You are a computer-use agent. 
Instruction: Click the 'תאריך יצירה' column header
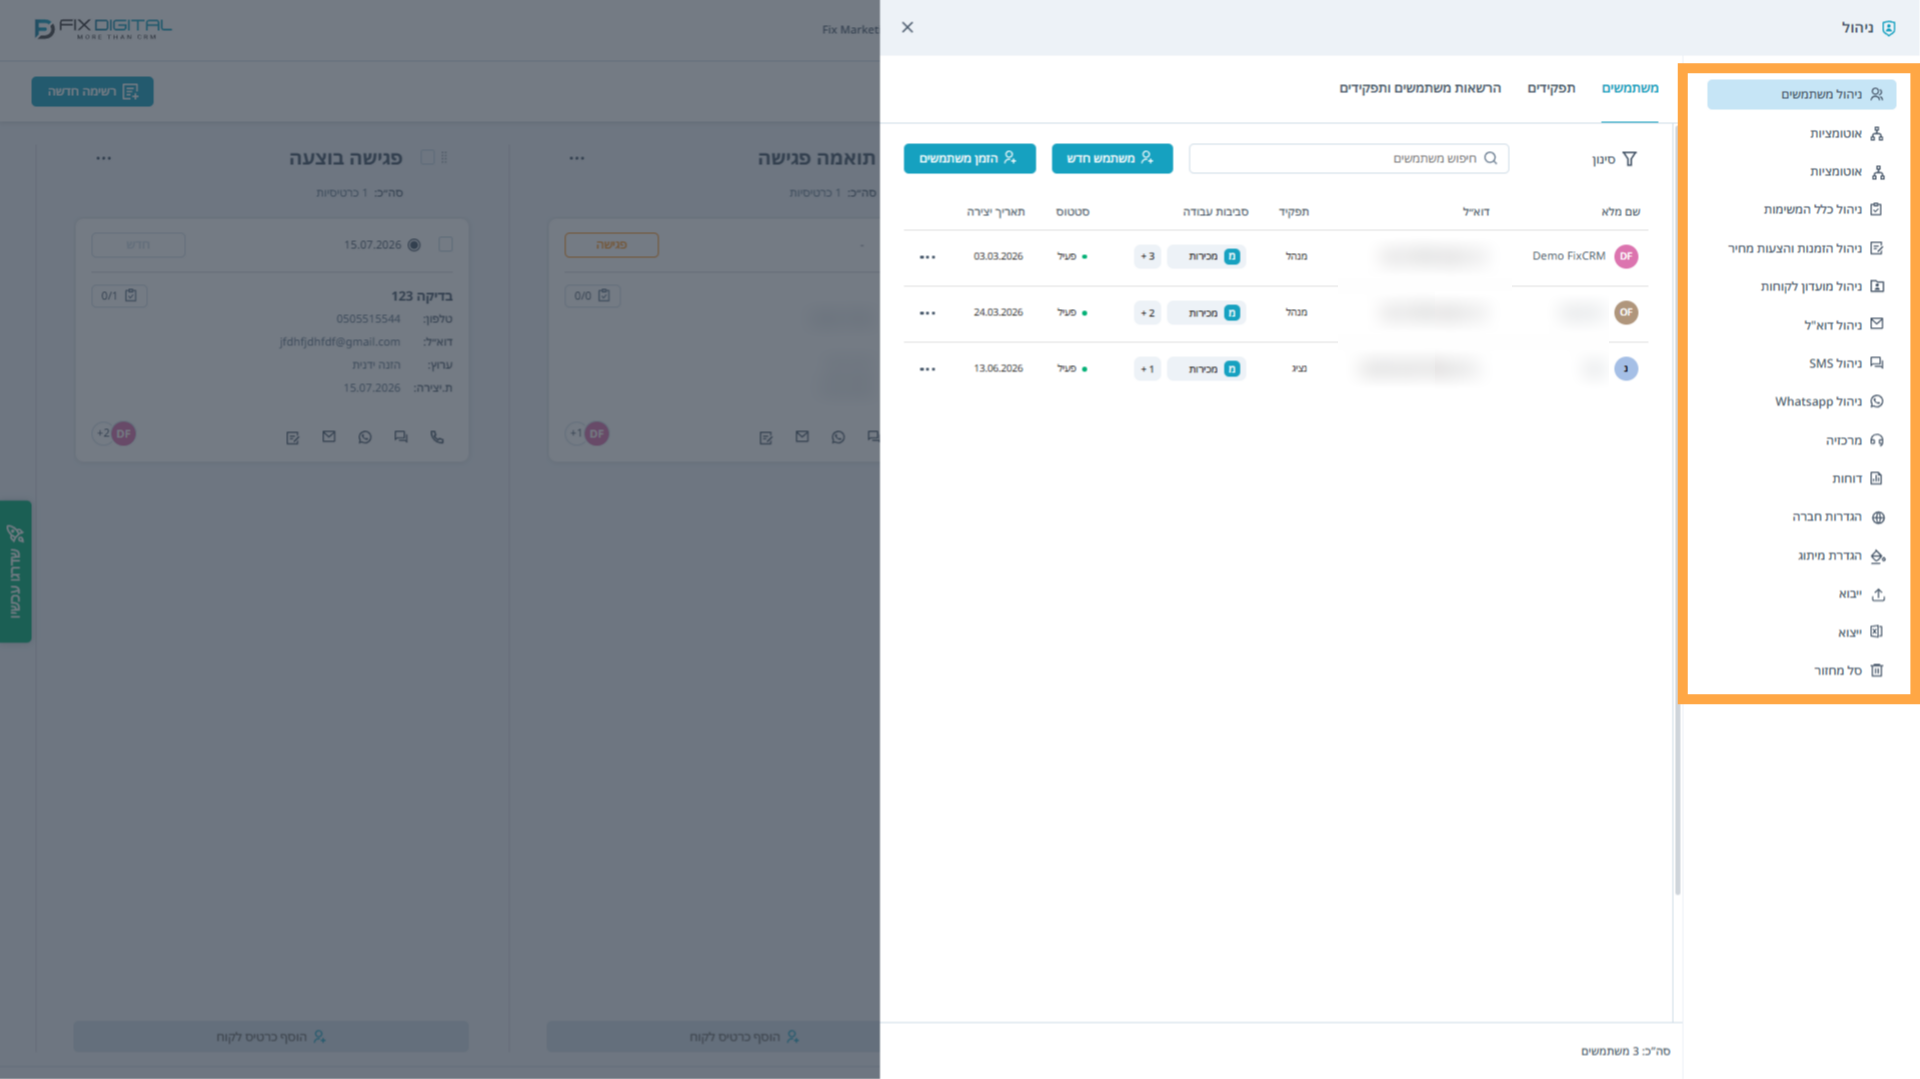tap(995, 212)
